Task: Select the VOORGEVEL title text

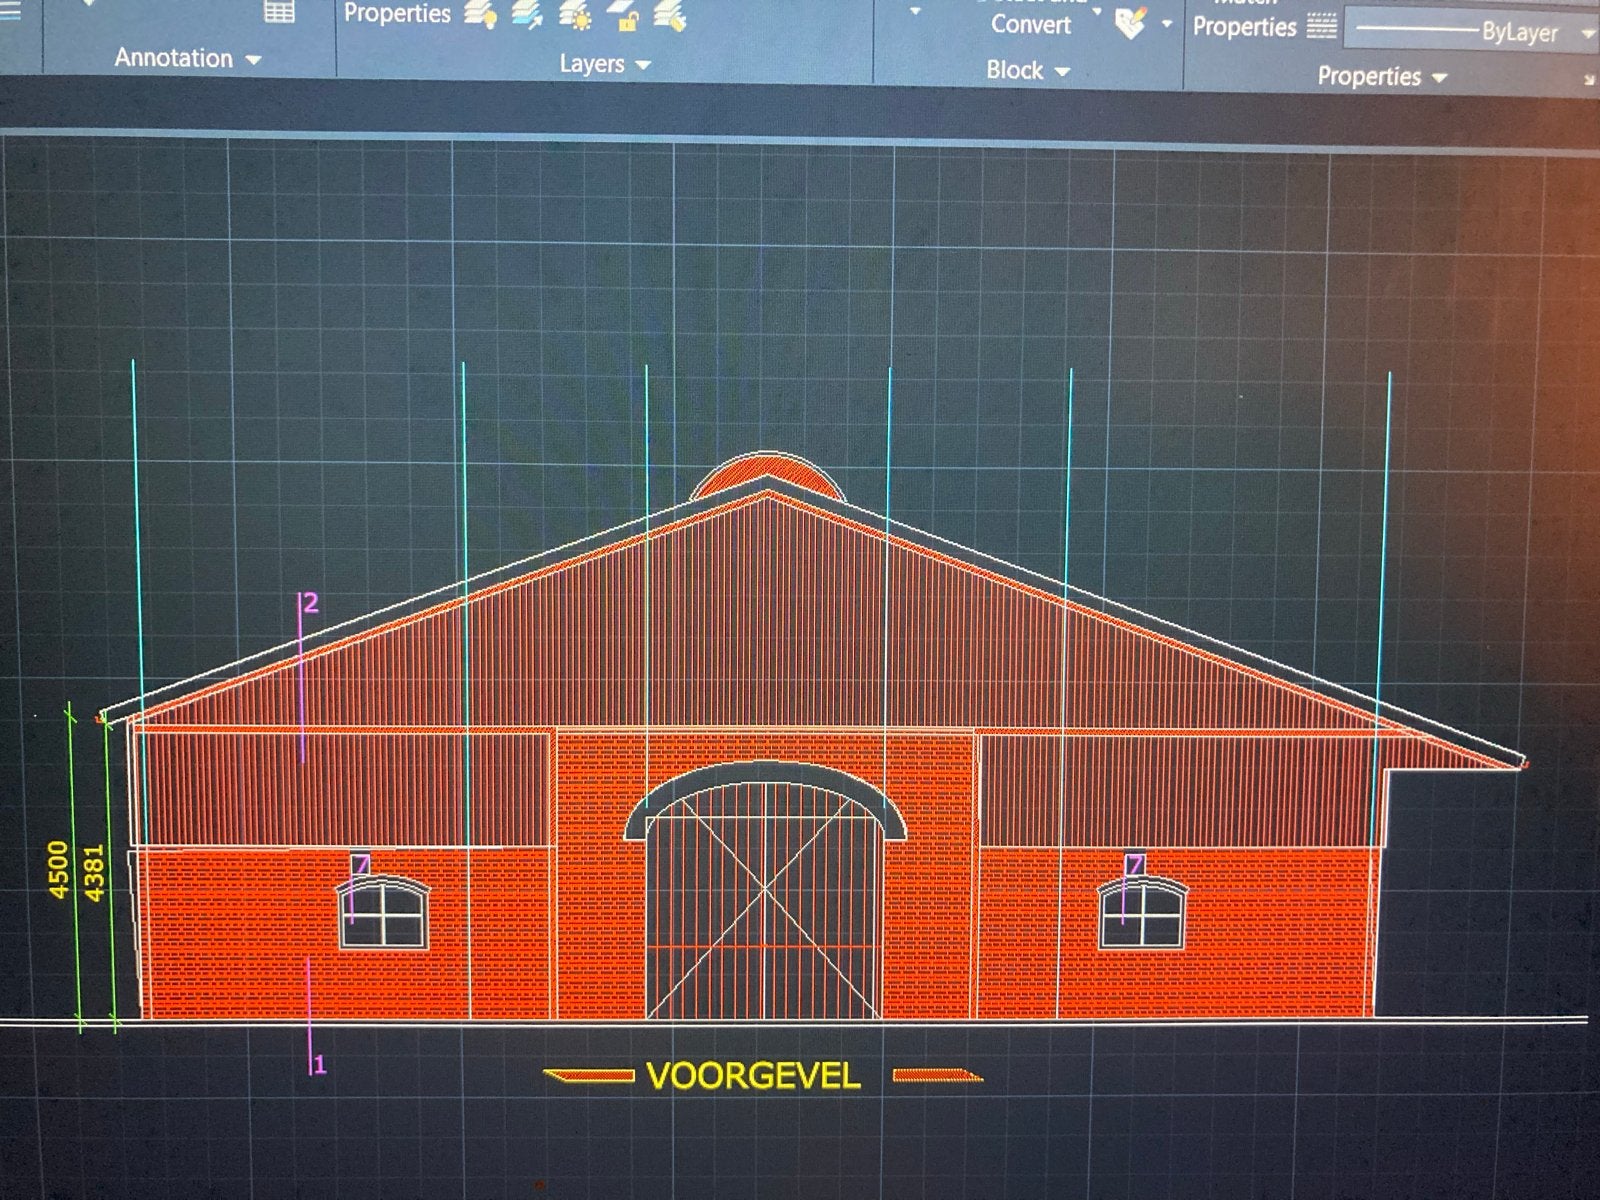Action: pyautogui.click(x=753, y=1076)
